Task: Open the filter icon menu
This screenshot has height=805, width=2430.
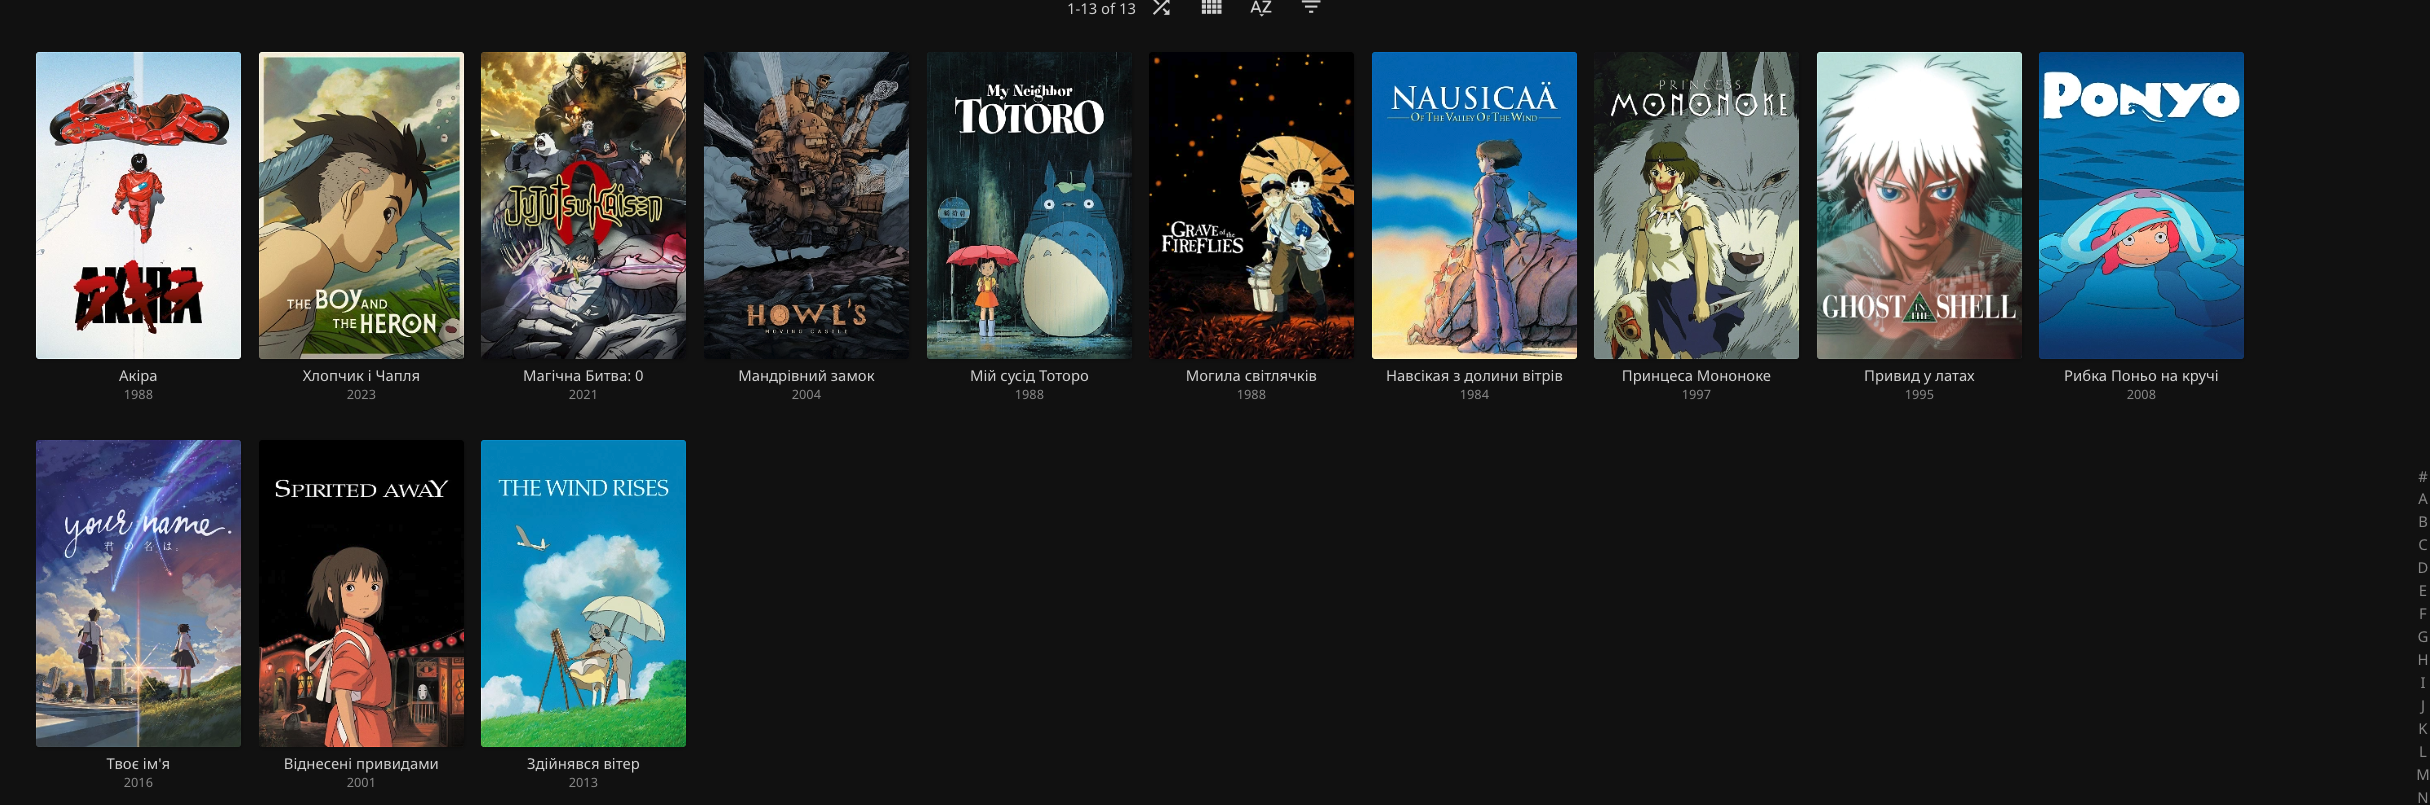Action: pos(1311,8)
